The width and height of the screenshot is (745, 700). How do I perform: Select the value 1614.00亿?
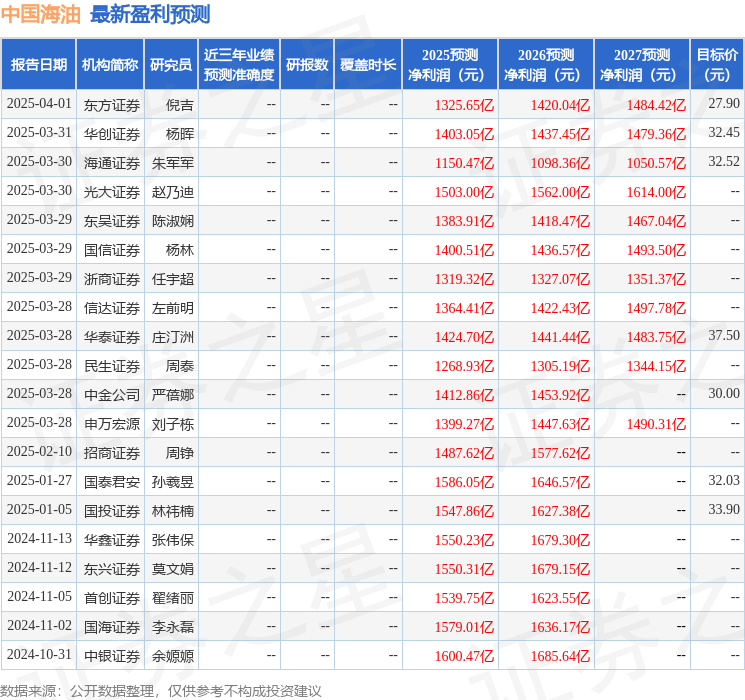[657, 192]
